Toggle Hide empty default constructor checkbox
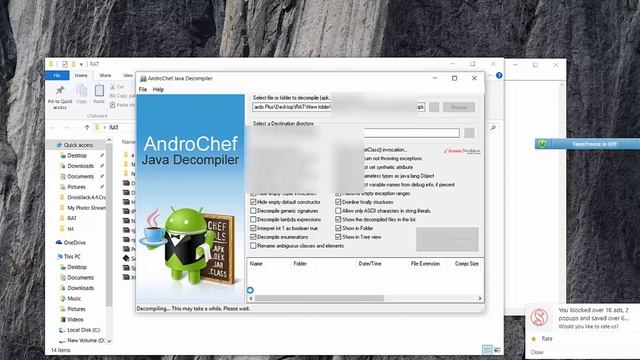Screen dimensions: 640x360 [253, 202]
